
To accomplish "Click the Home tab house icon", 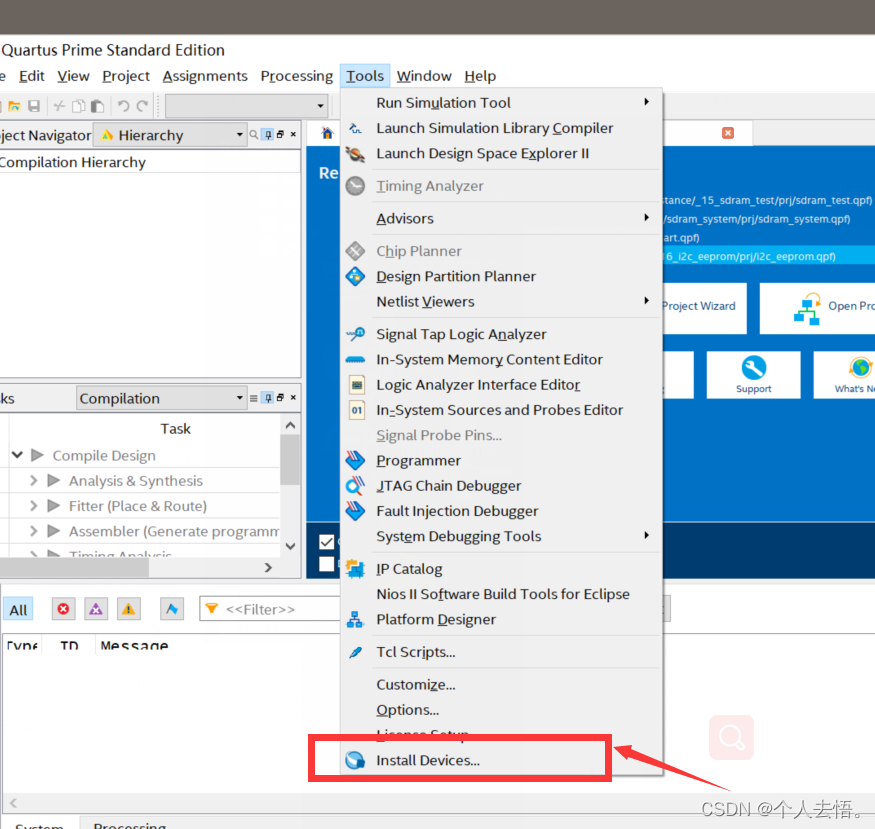I will (327, 133).
